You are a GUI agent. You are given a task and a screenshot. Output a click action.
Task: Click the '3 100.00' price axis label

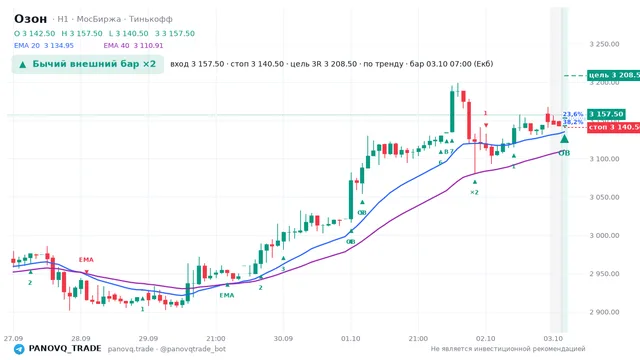click(x=604, y=159)
